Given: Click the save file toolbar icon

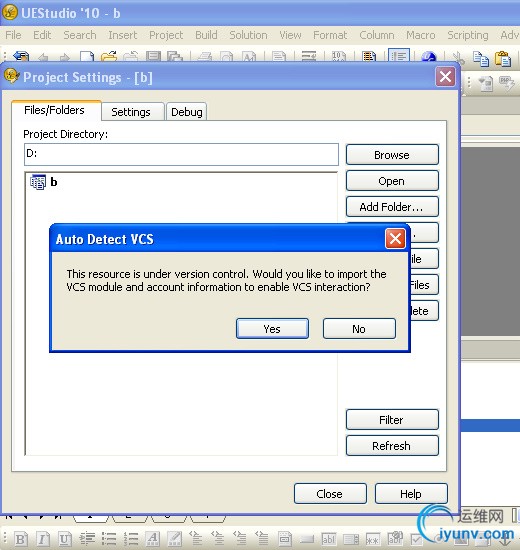Looking at the screenshot, I should point(153,56).
